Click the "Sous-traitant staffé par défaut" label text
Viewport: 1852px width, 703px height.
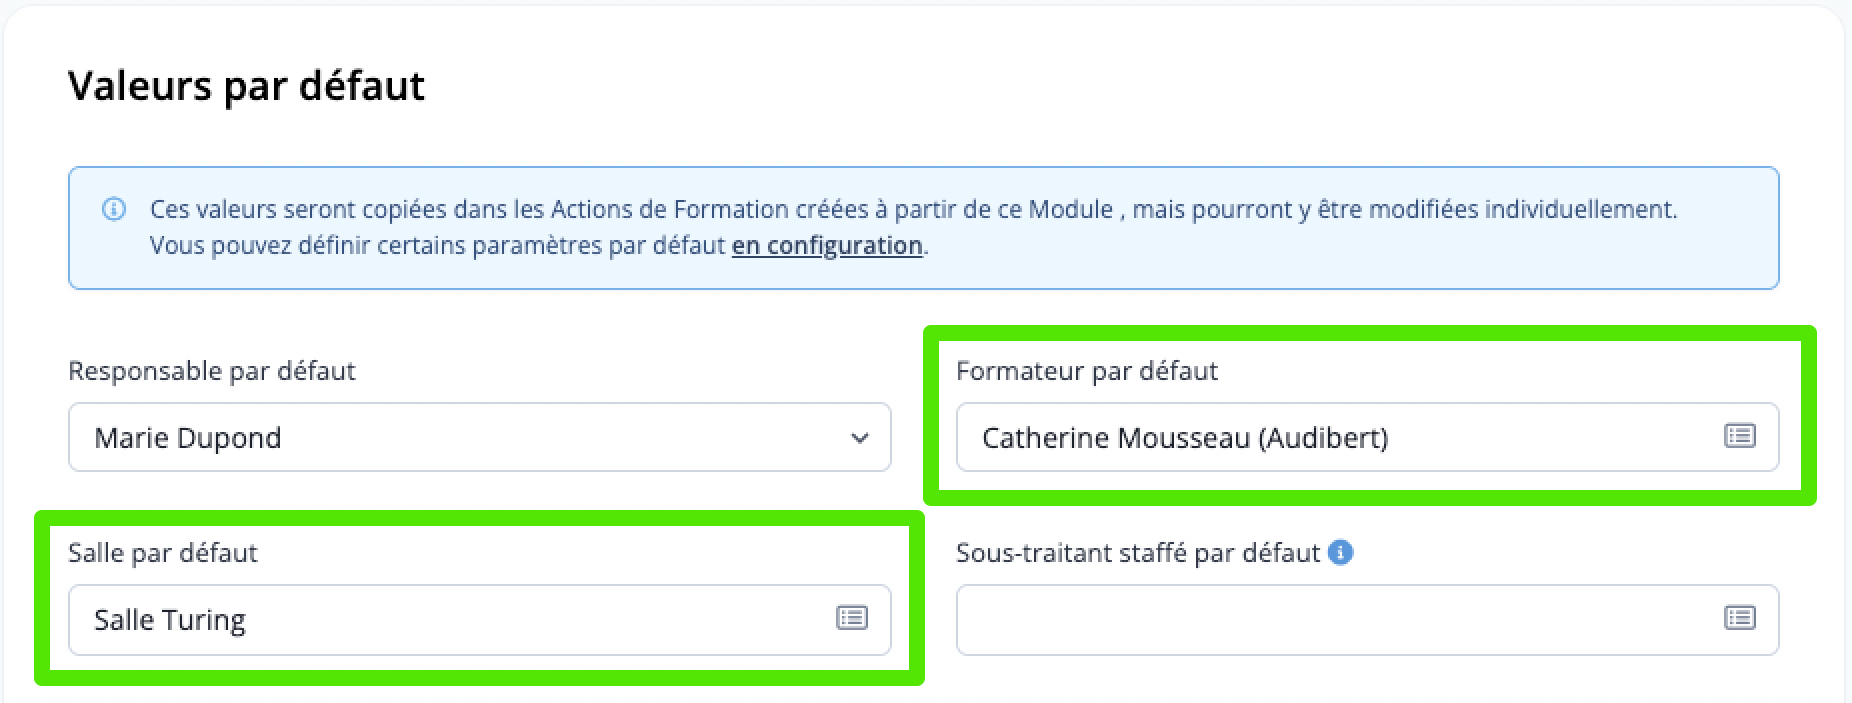tap(1138, 553)
